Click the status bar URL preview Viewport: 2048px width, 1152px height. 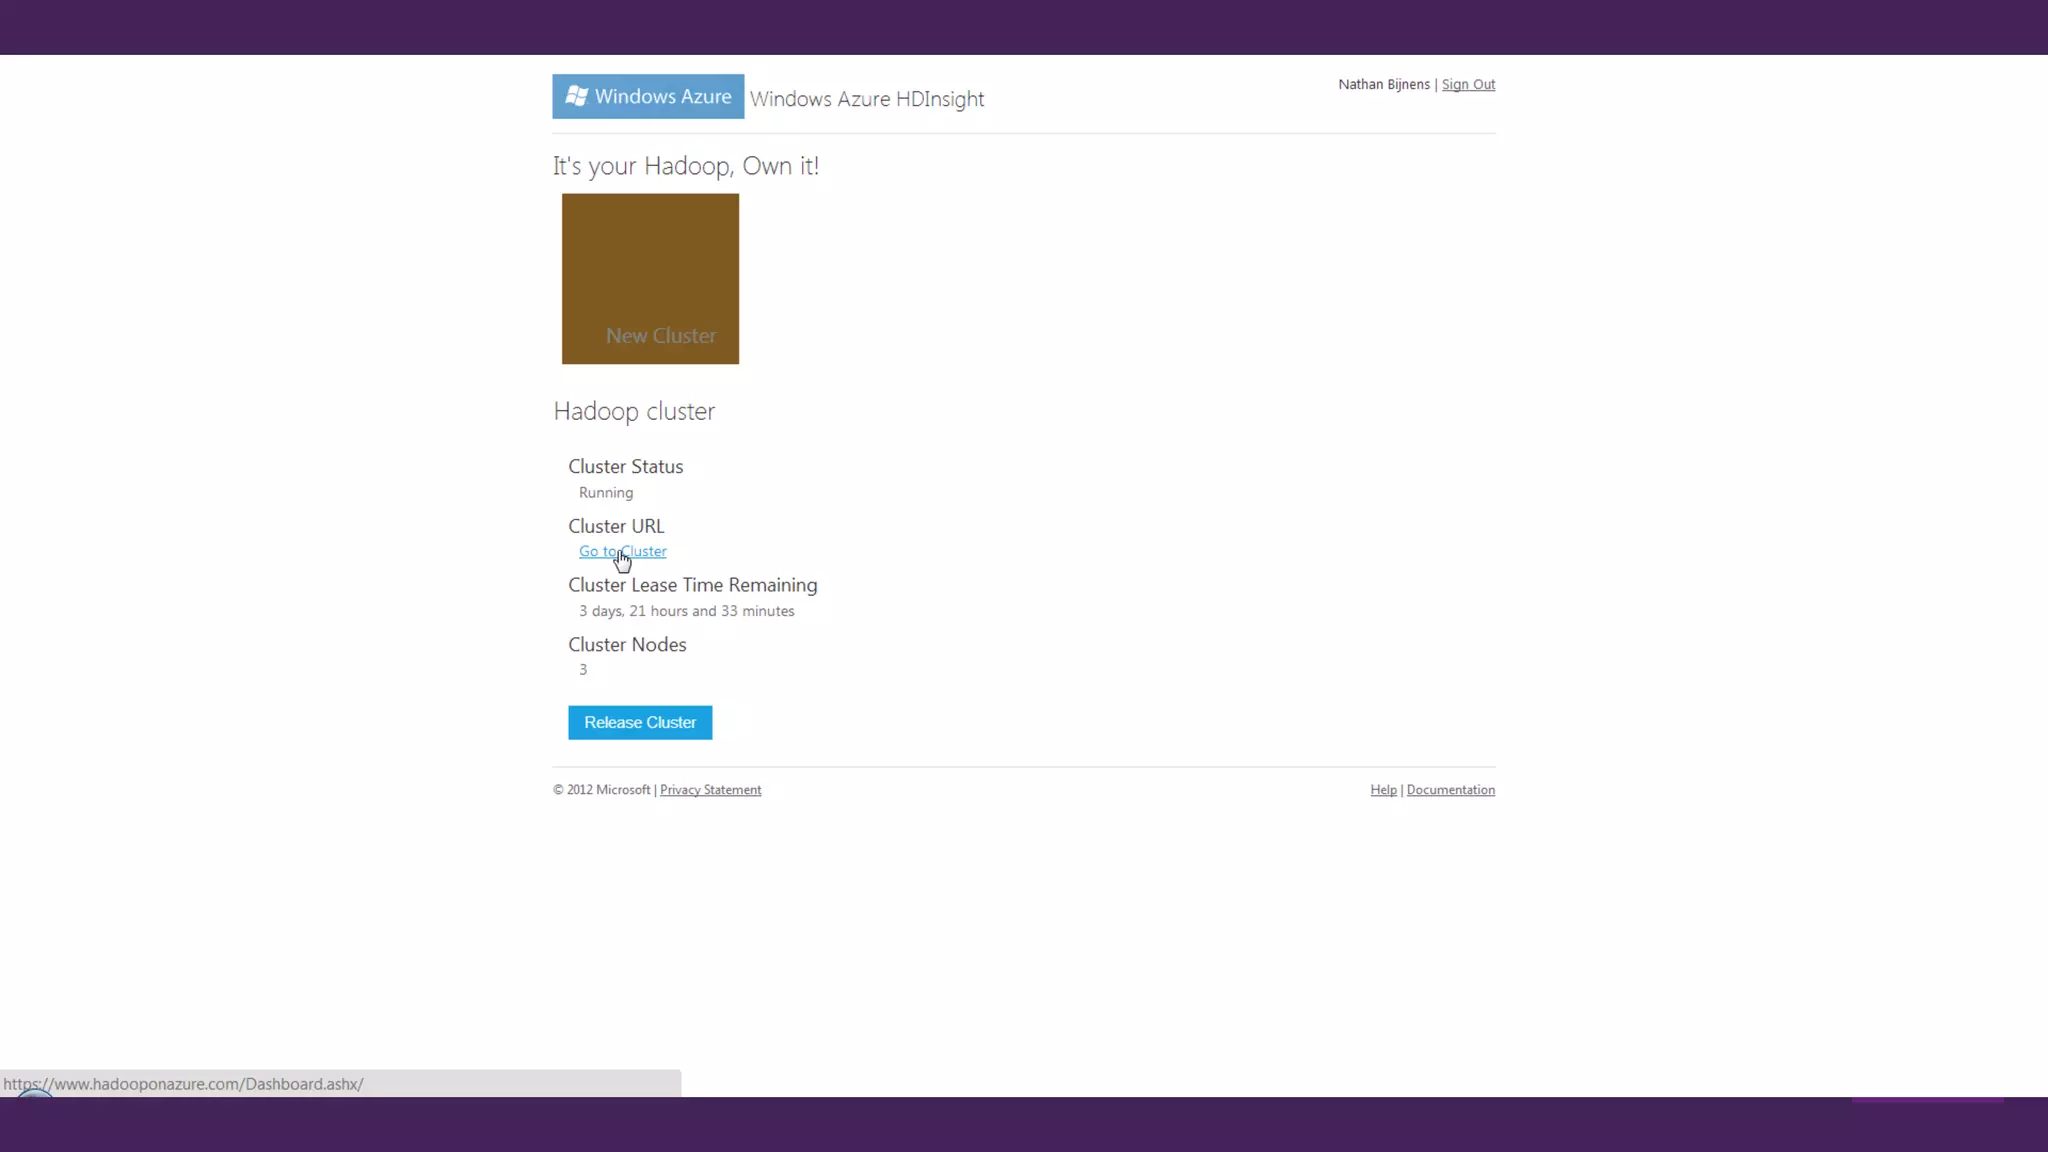tap(183, 1084)
